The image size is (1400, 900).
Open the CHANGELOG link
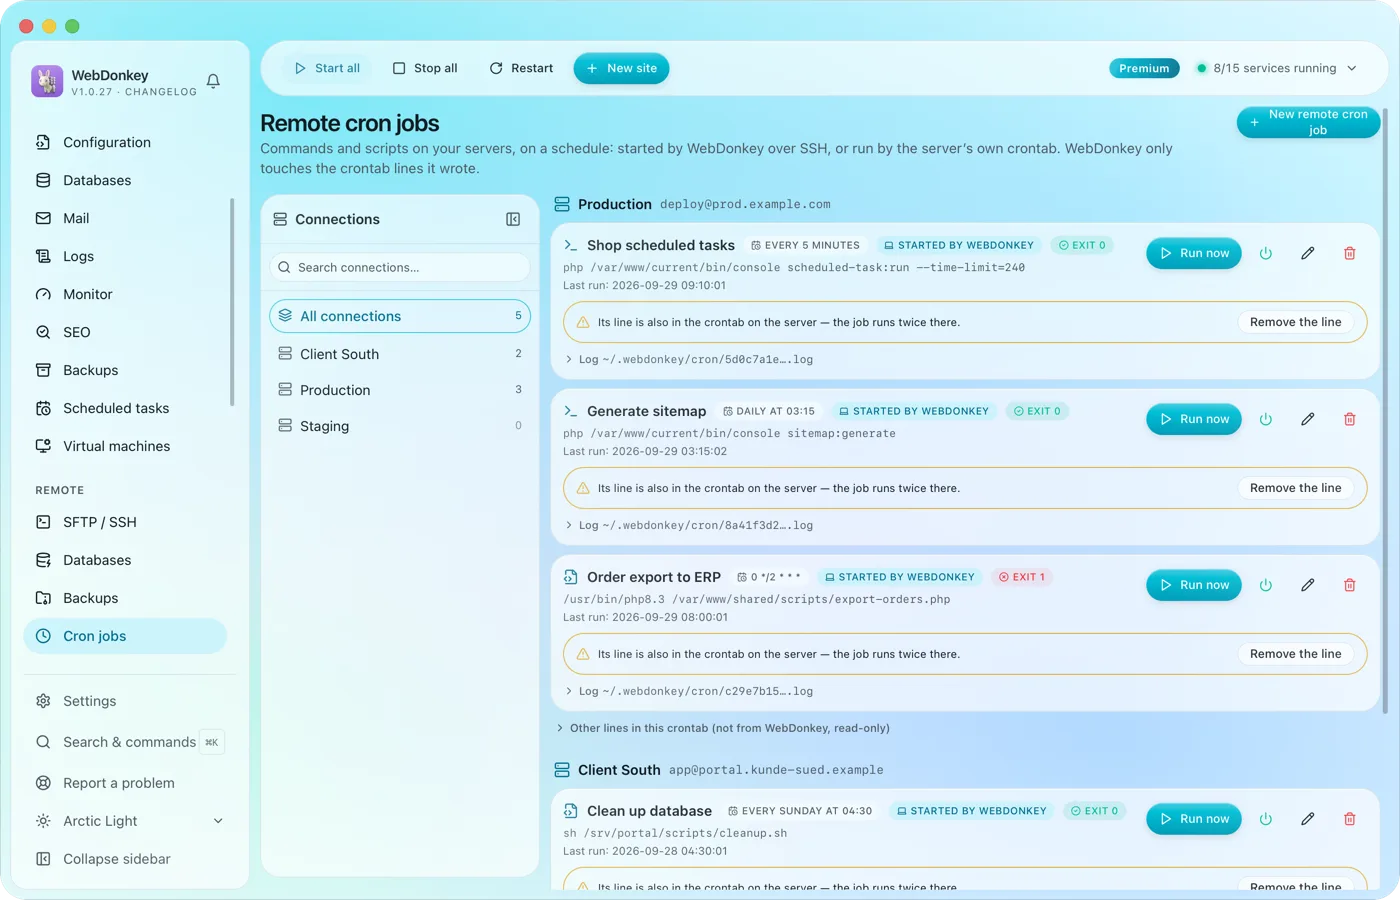pos(161,92)
